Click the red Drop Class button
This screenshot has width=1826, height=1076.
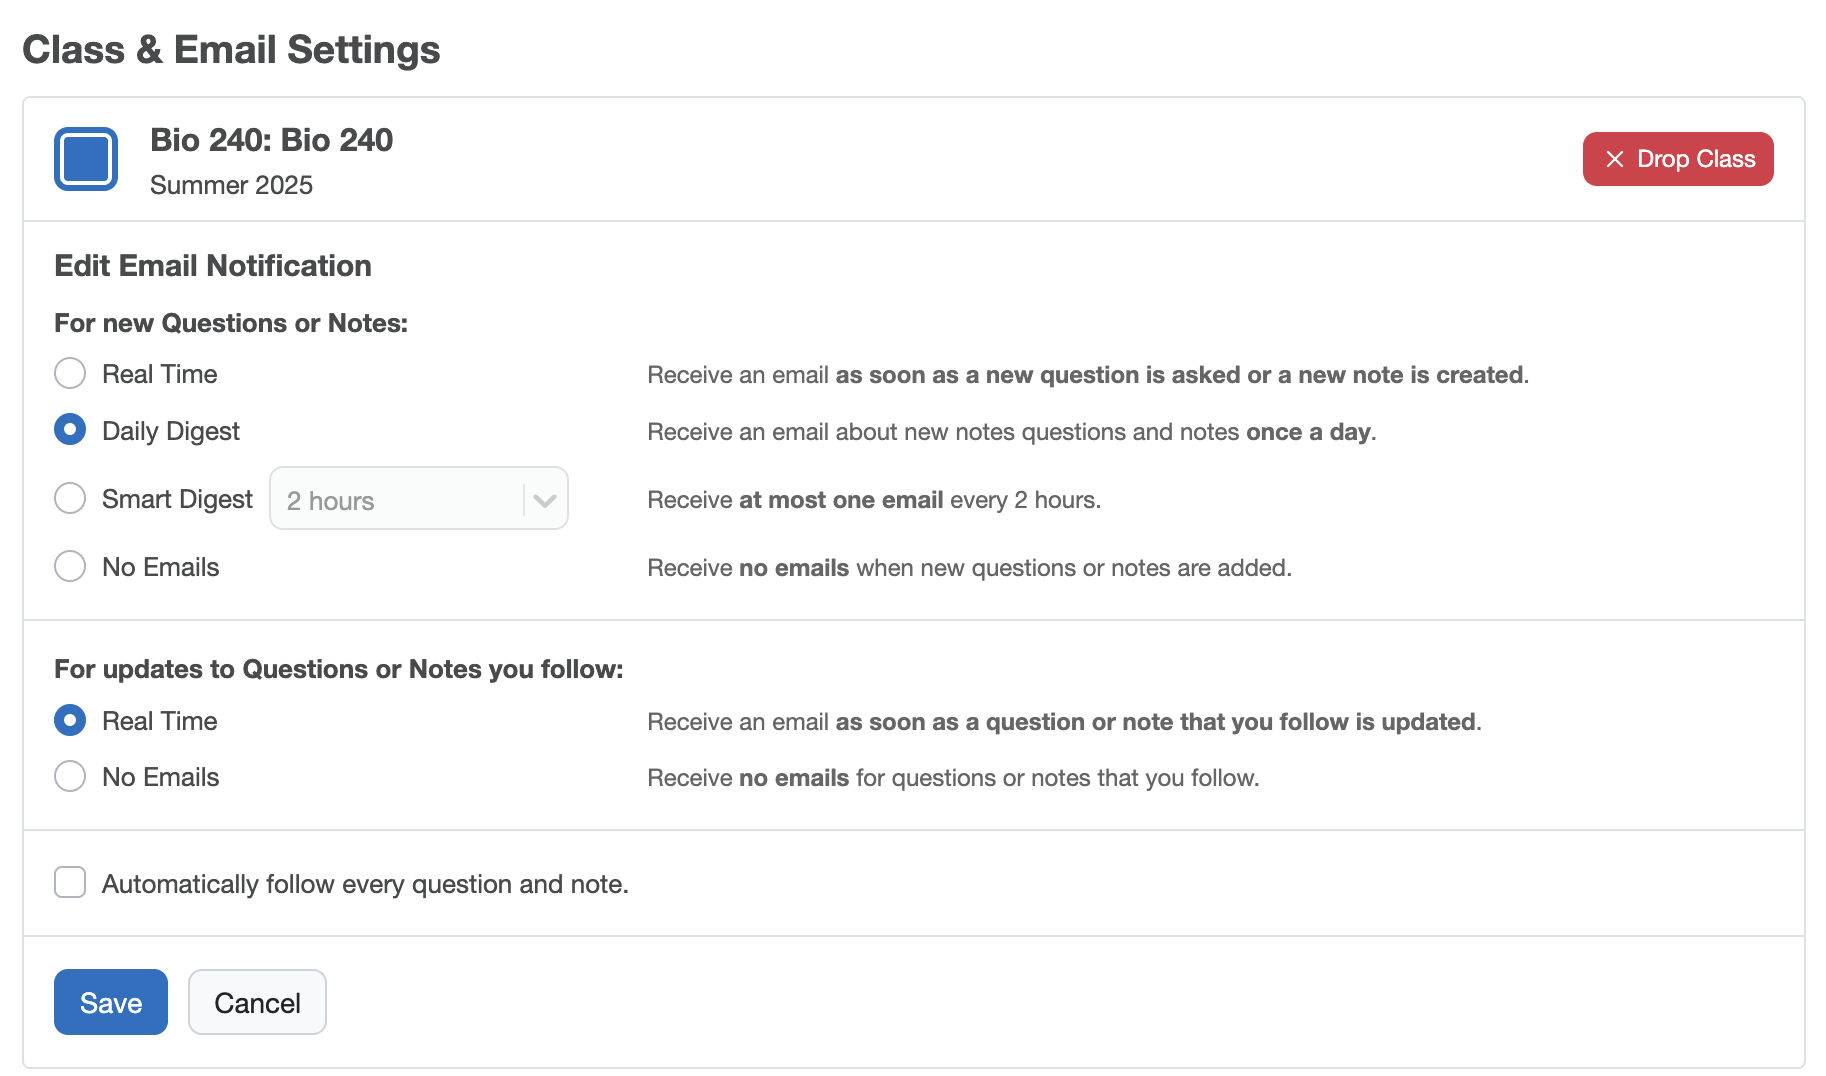(1678, 159)
